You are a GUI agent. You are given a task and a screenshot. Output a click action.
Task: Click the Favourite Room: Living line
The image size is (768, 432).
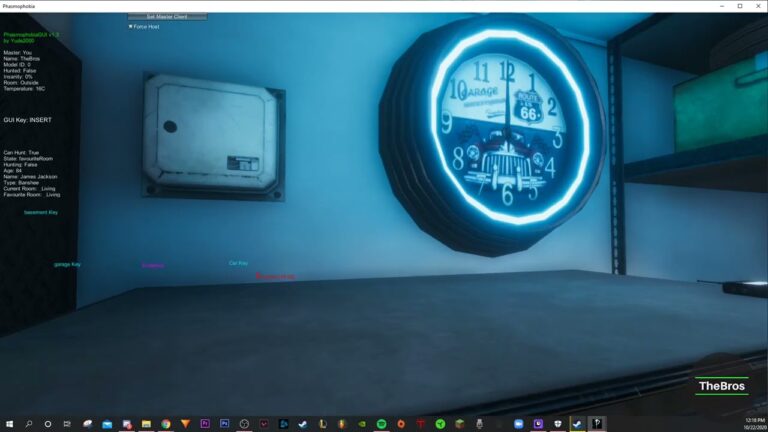pyautogui.click(x=32, y=195)
